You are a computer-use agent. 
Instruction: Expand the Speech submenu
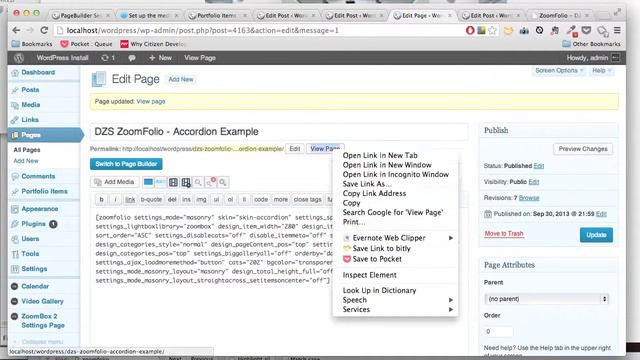[395, 300]
